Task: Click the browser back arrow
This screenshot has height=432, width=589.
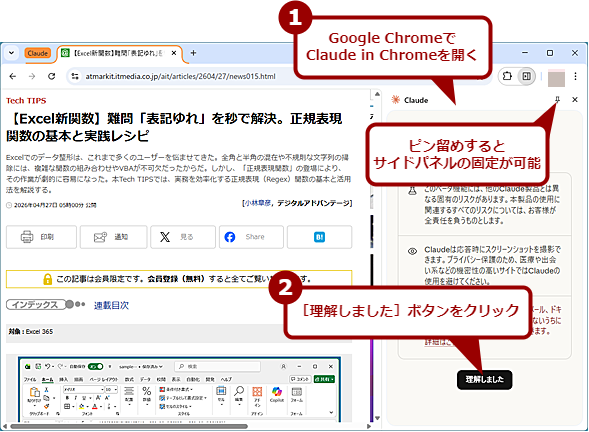Action: (x=13, y=76)
